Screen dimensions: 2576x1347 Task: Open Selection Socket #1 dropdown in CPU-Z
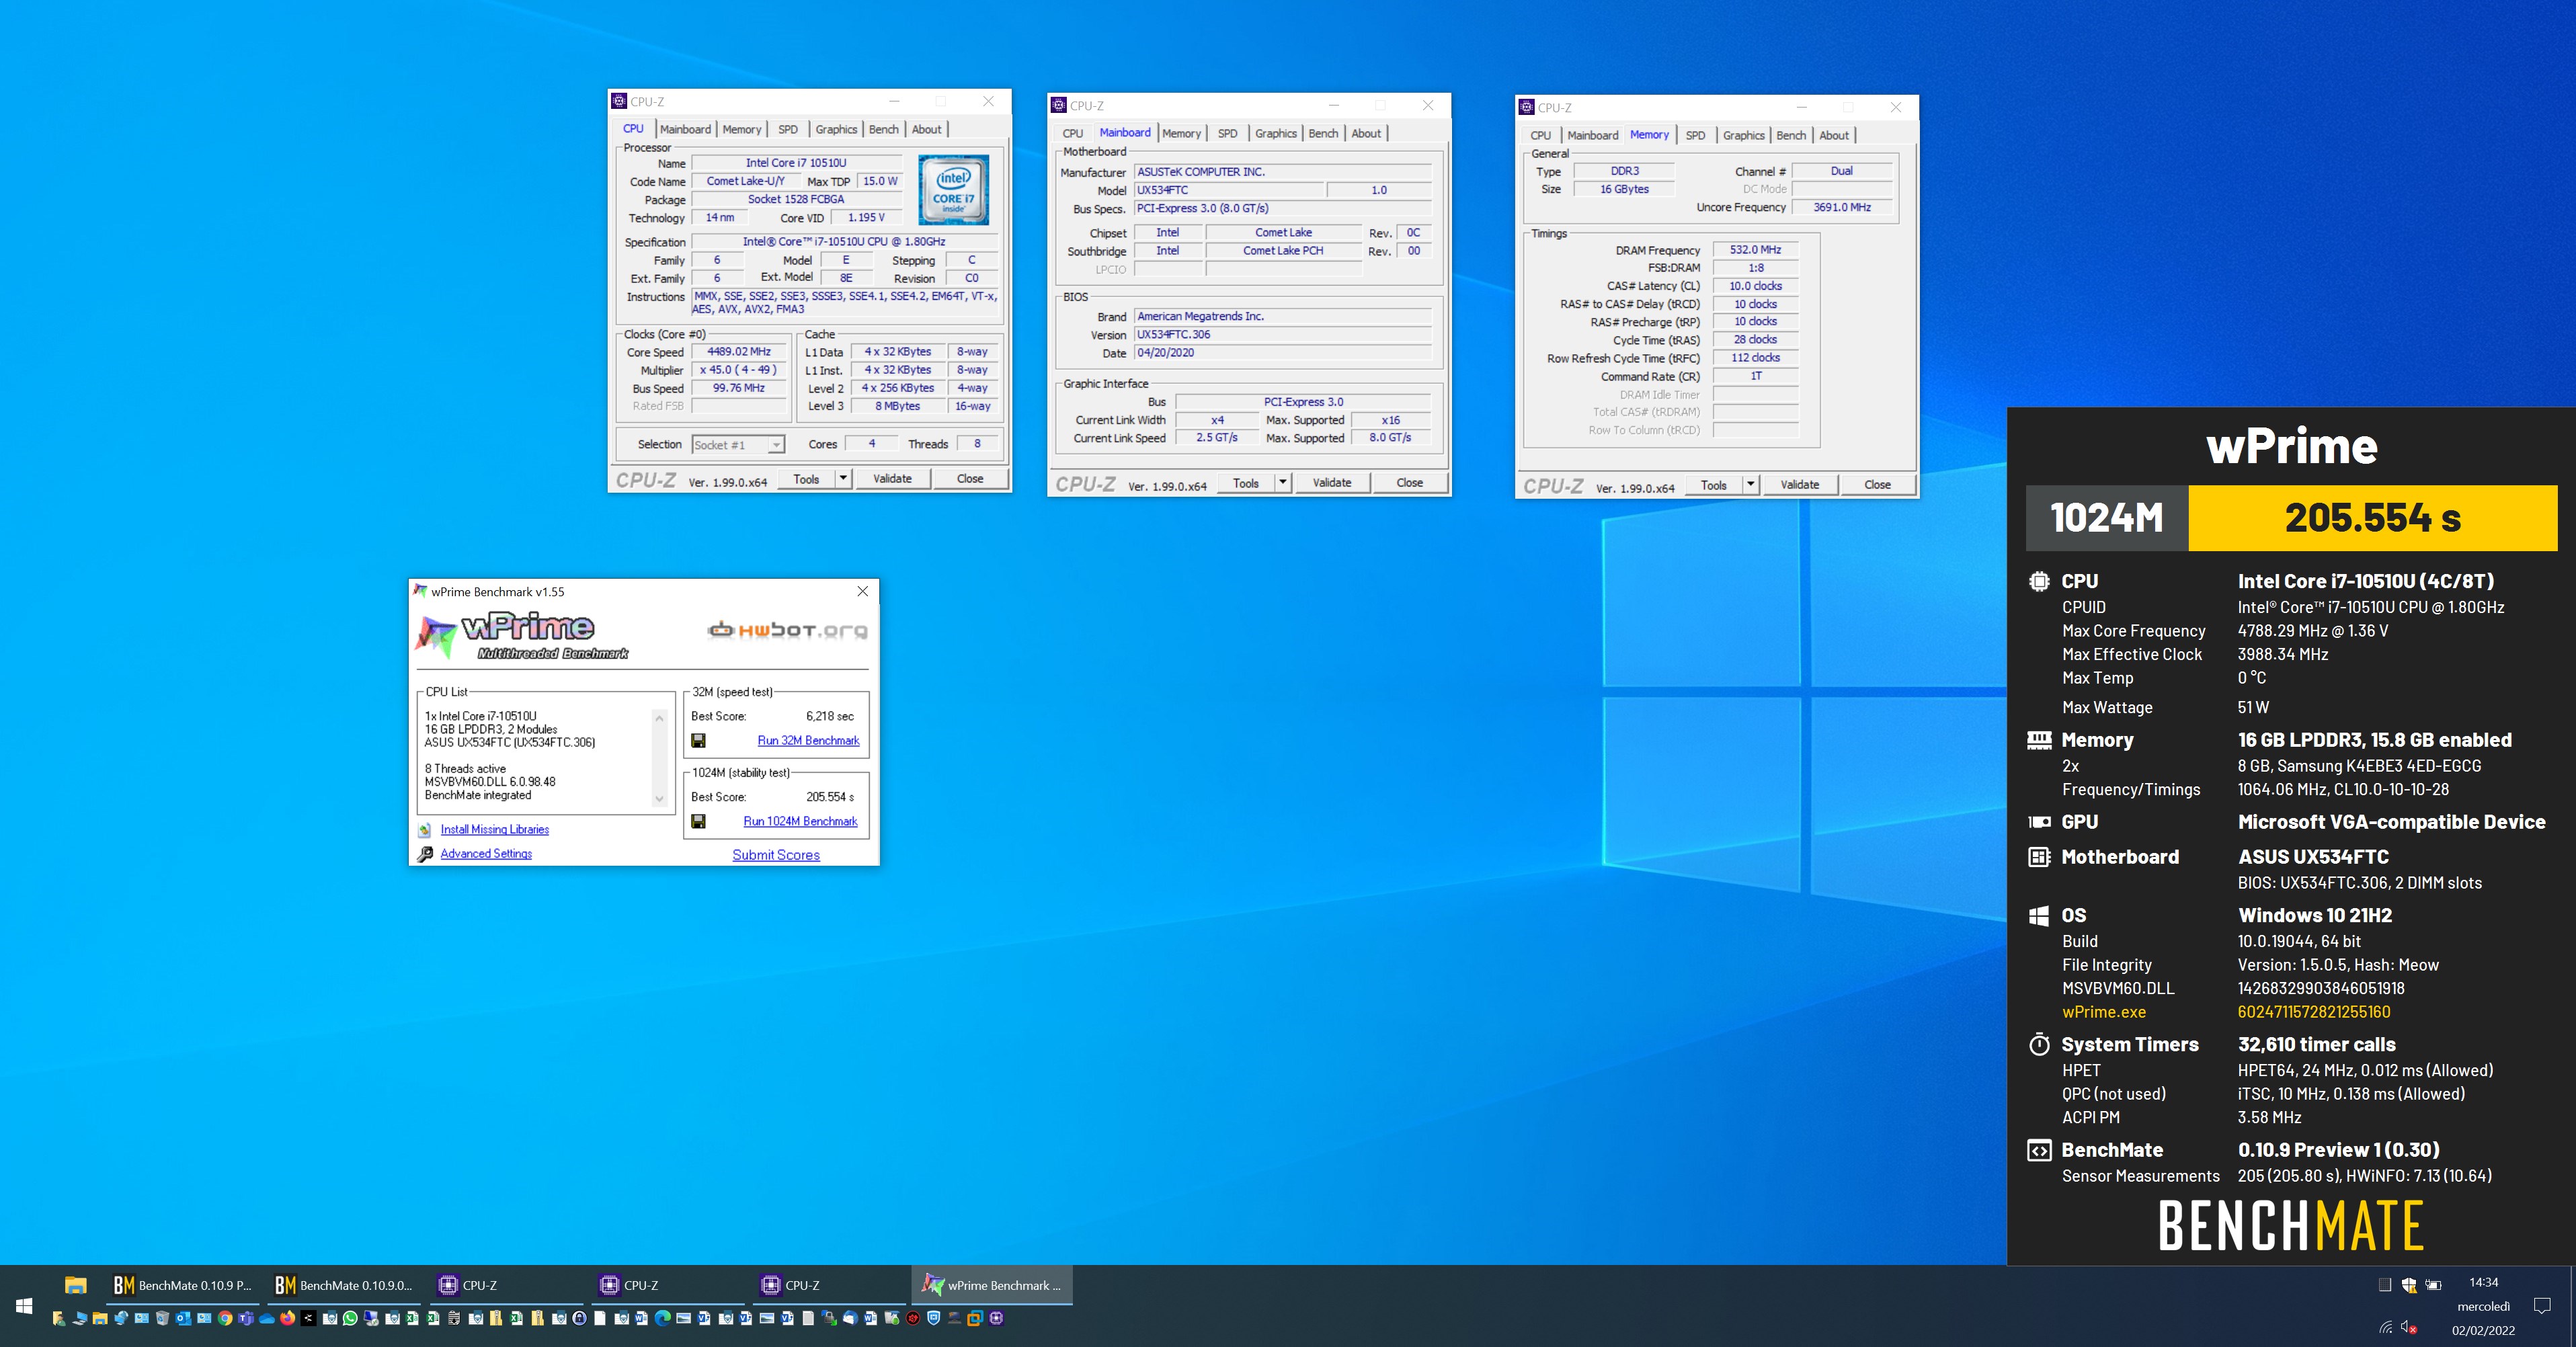point(776,445)
